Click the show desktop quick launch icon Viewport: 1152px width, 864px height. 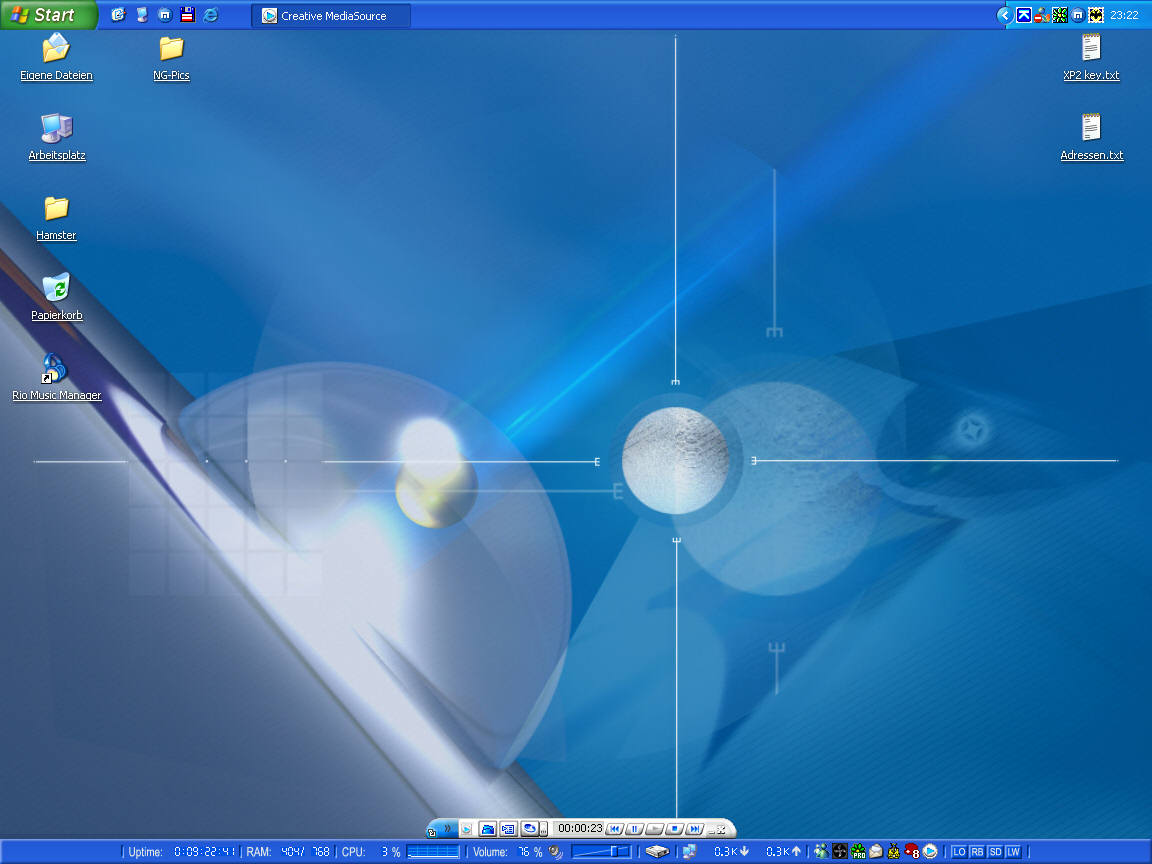pyautogui.click(x=142, y=15)
